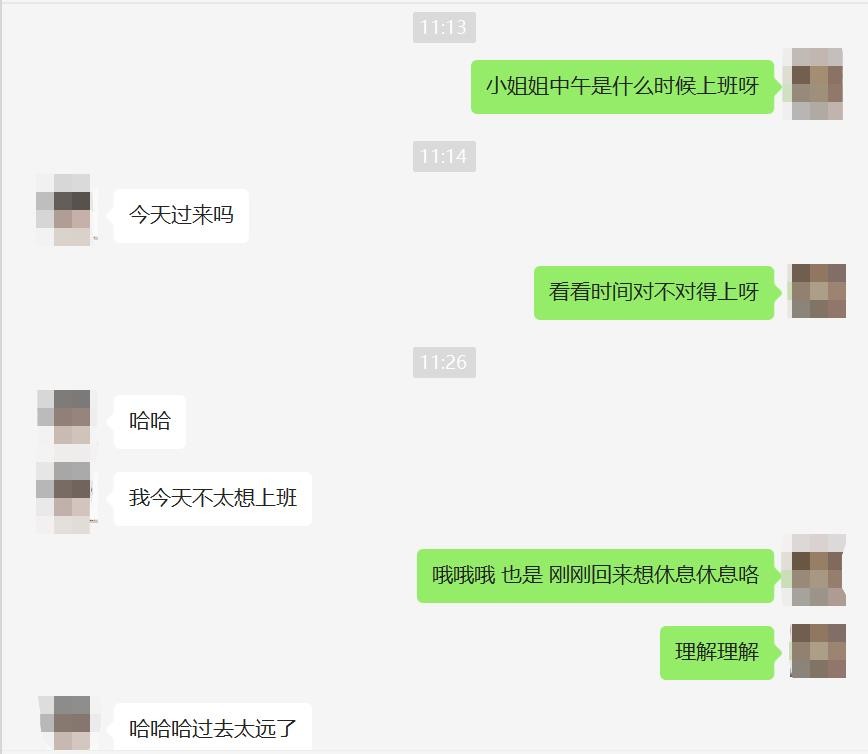
Task: Select the short 哈哈 message bubble
Action: 150,422
